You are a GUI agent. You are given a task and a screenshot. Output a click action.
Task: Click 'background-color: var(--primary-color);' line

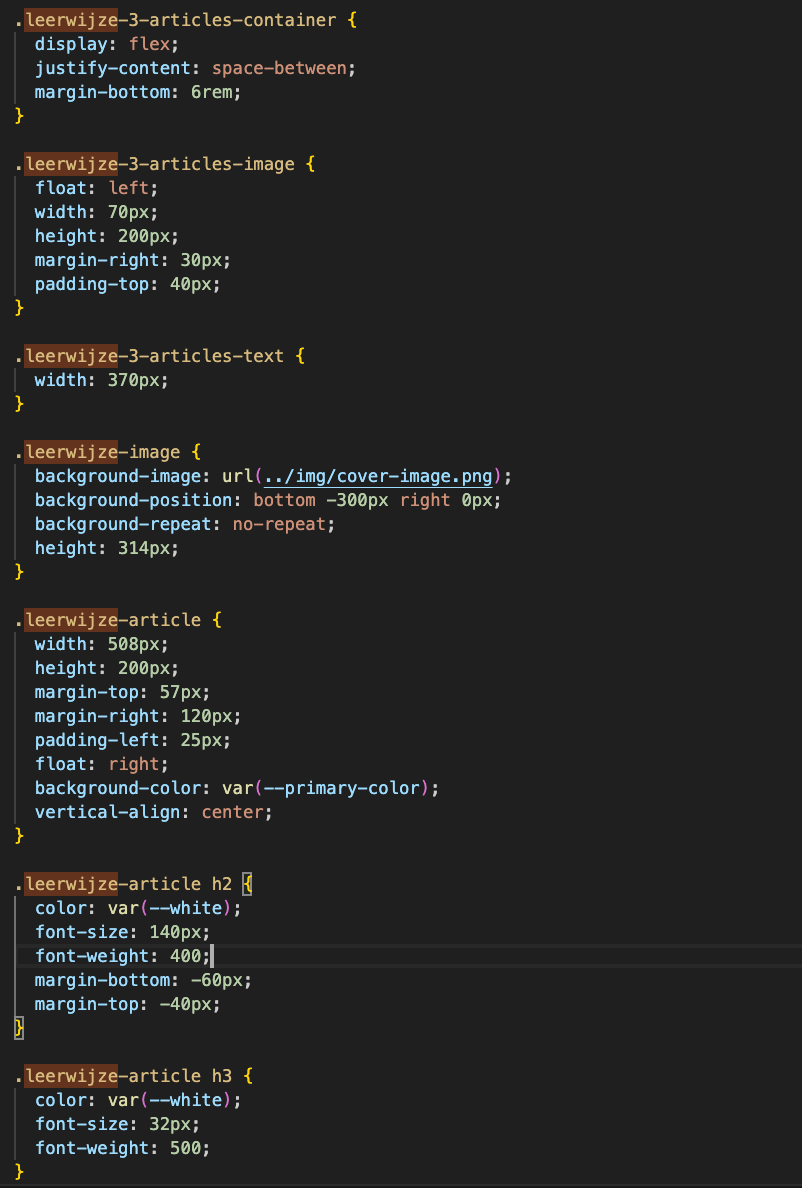point(237,788)
